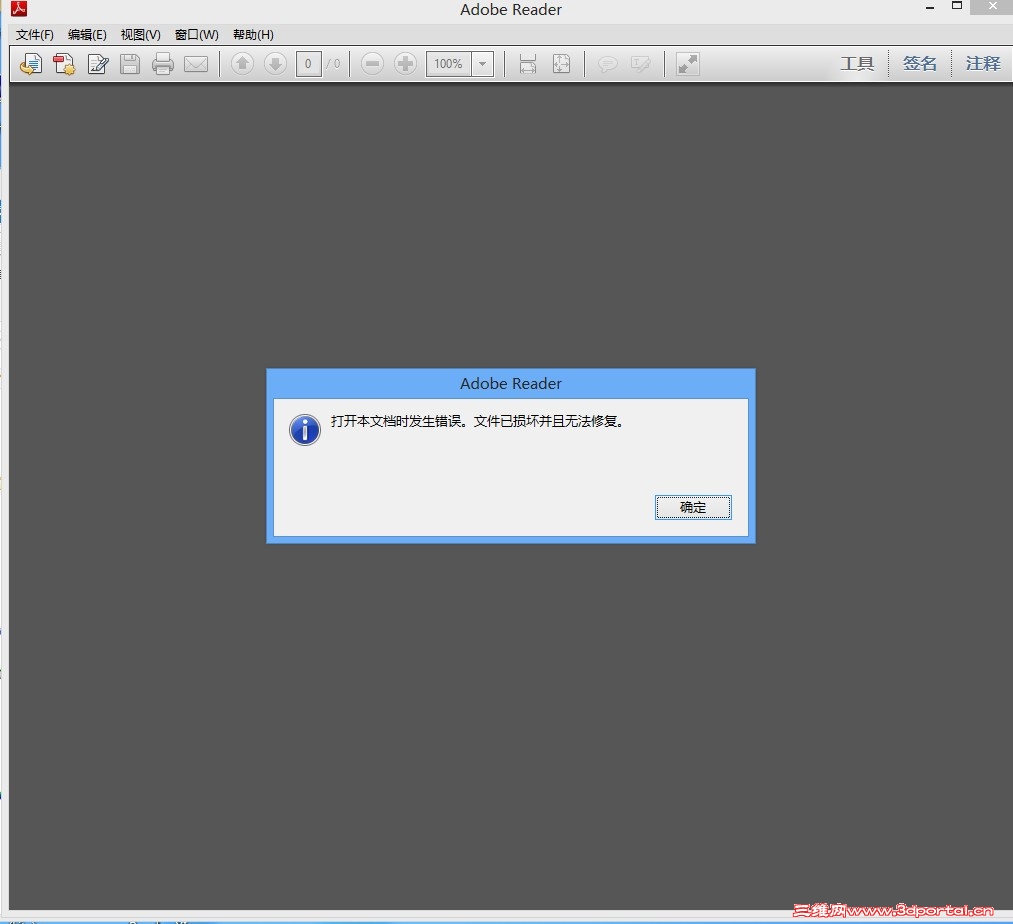Go to next page with down arrow
The width and height of the screenshot is (1013, 924).
click(275, 63)
